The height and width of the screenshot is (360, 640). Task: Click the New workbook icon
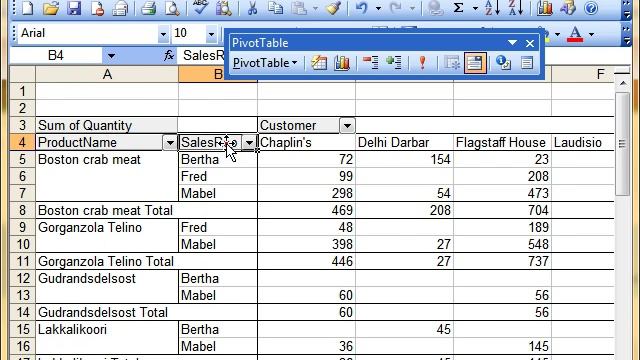pyautogui.click(x=27, y=7)
